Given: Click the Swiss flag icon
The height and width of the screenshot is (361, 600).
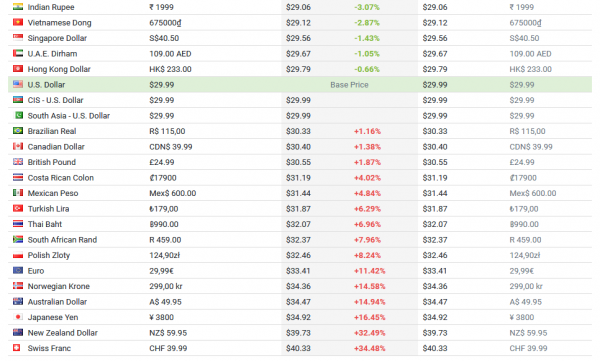Looking at the screenshot, I should click(16, 348).
